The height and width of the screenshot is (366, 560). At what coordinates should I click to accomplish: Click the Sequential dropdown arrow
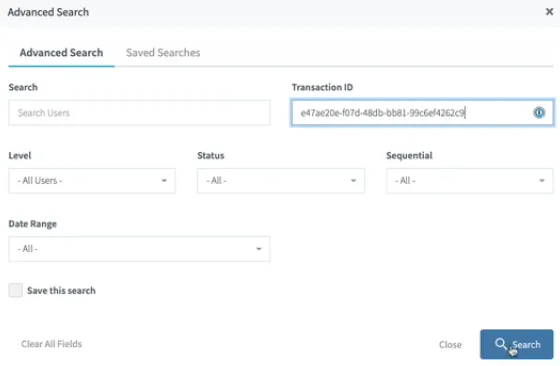(542, 181)
